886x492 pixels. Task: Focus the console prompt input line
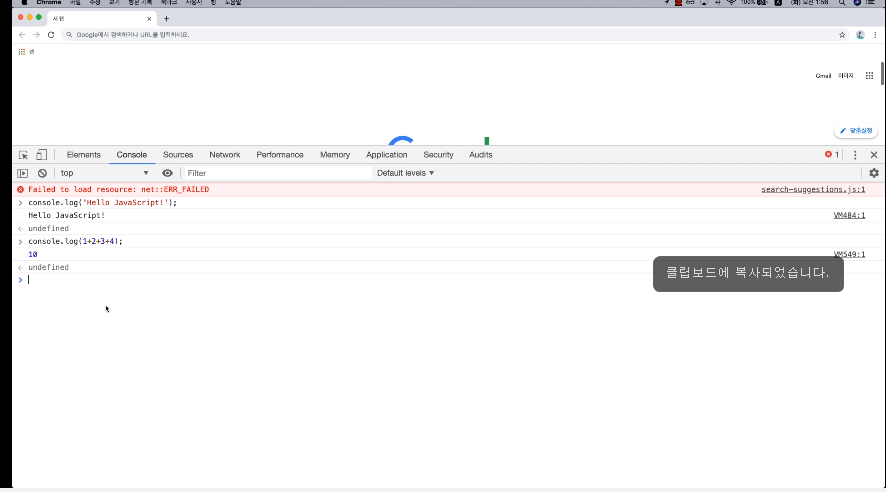tap(446, 280)
